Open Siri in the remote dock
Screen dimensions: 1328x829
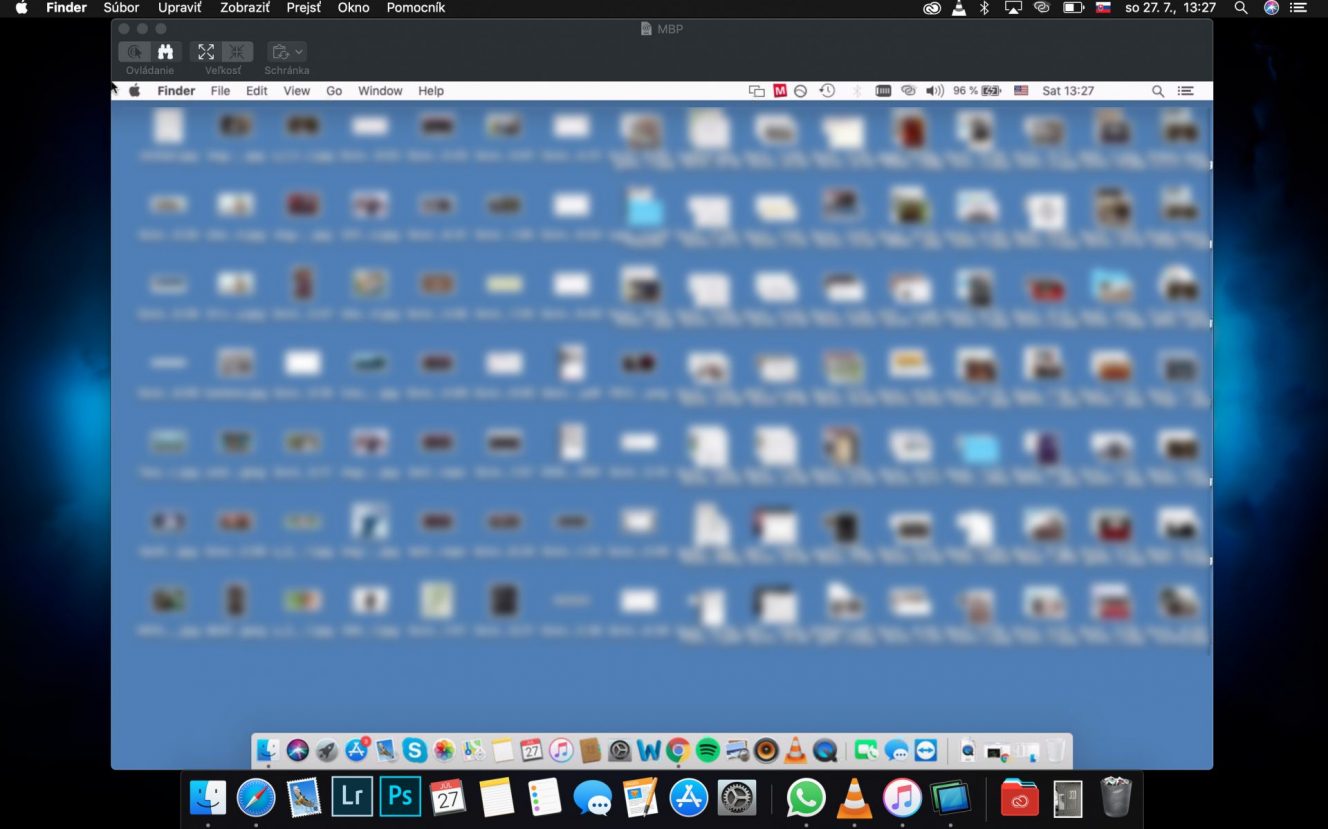(297, 750)
